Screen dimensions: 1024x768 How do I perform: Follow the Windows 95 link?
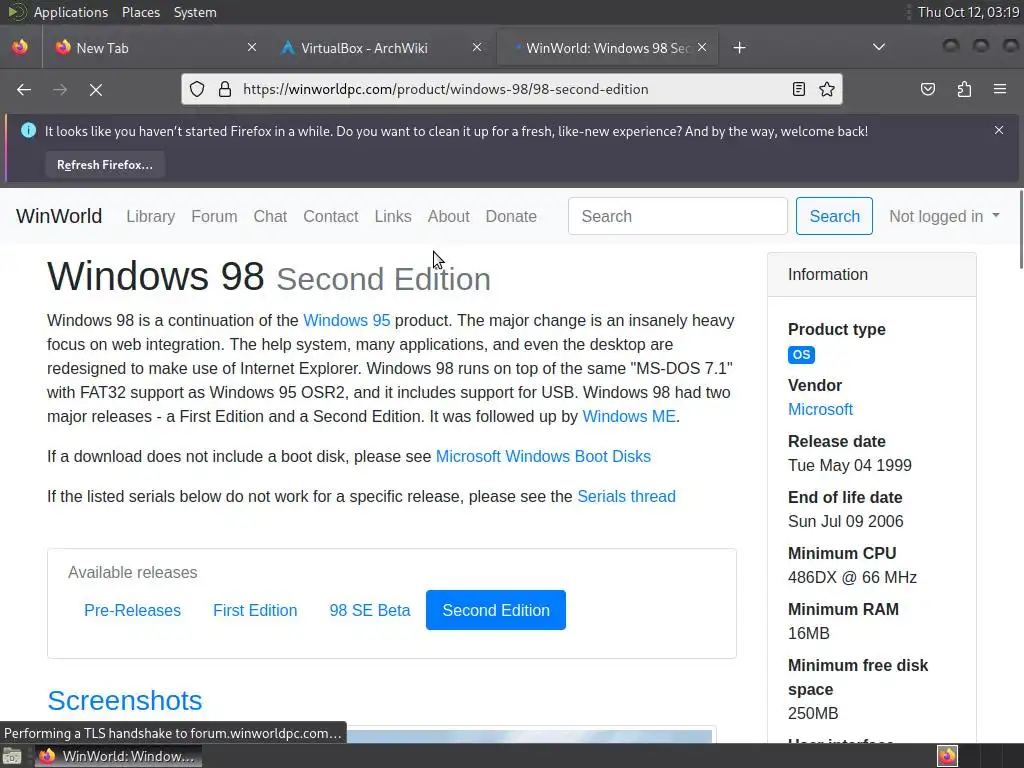pyautogui.click(x=347, y=321)
